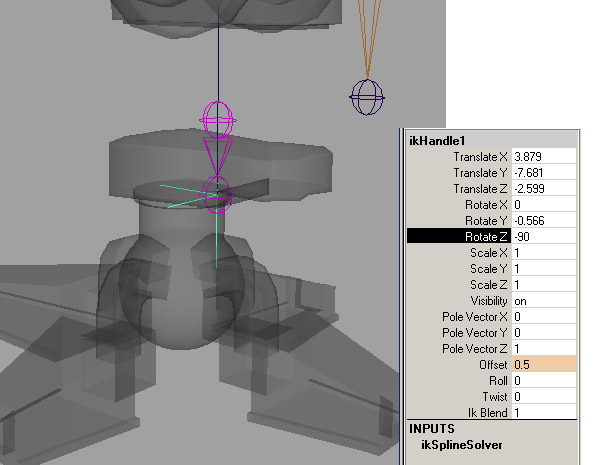Click the Roll value field
Viewport: 600px width, 465px height.
pyautogui.click(x=544, y=381)
